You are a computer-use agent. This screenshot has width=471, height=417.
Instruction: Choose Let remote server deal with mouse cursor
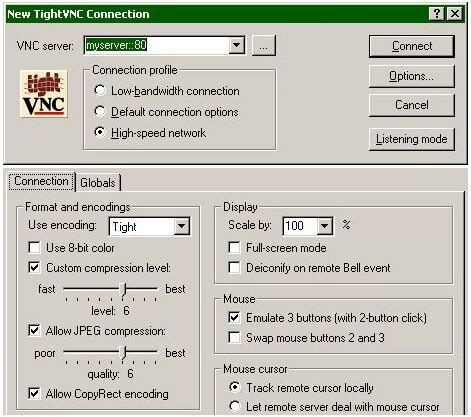coord(235,406)
